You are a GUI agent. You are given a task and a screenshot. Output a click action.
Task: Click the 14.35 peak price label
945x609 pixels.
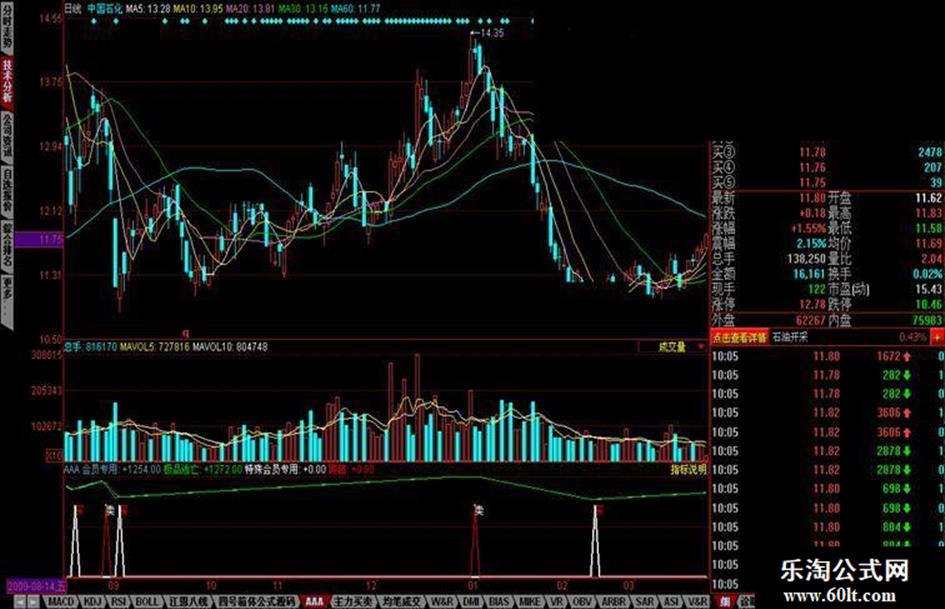click(x=492, y=33)
